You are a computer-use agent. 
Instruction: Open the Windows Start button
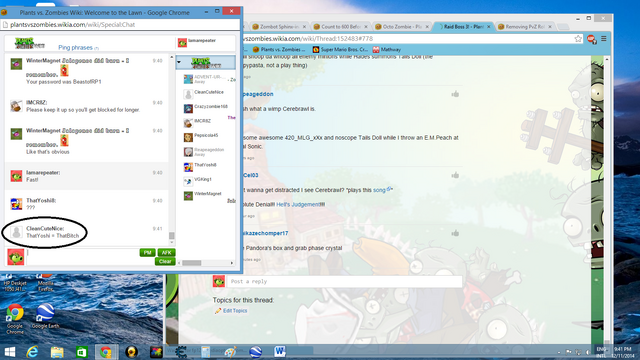[9, 352]
